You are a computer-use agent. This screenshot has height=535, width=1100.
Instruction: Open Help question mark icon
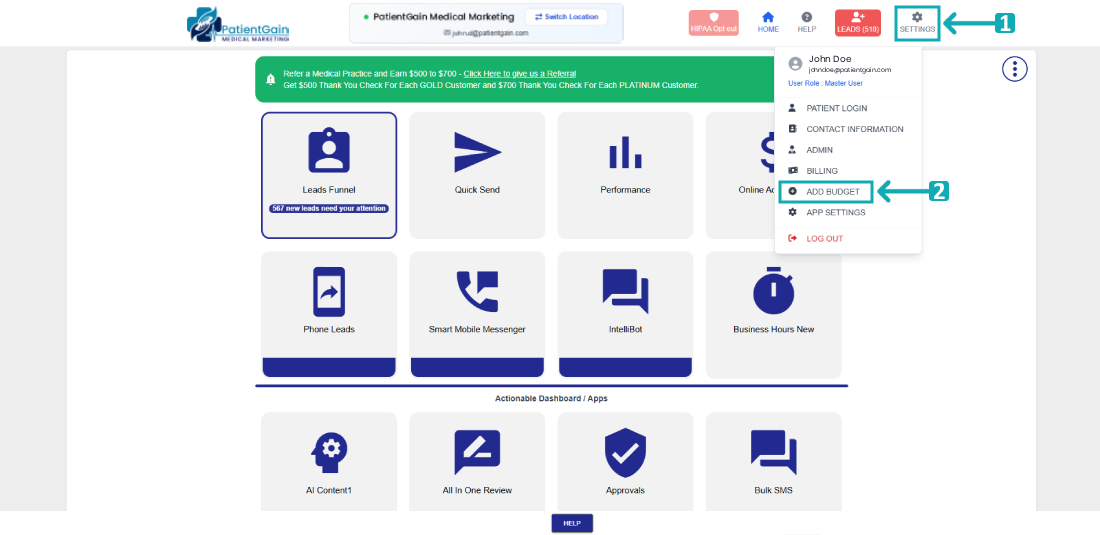(807, 22)
